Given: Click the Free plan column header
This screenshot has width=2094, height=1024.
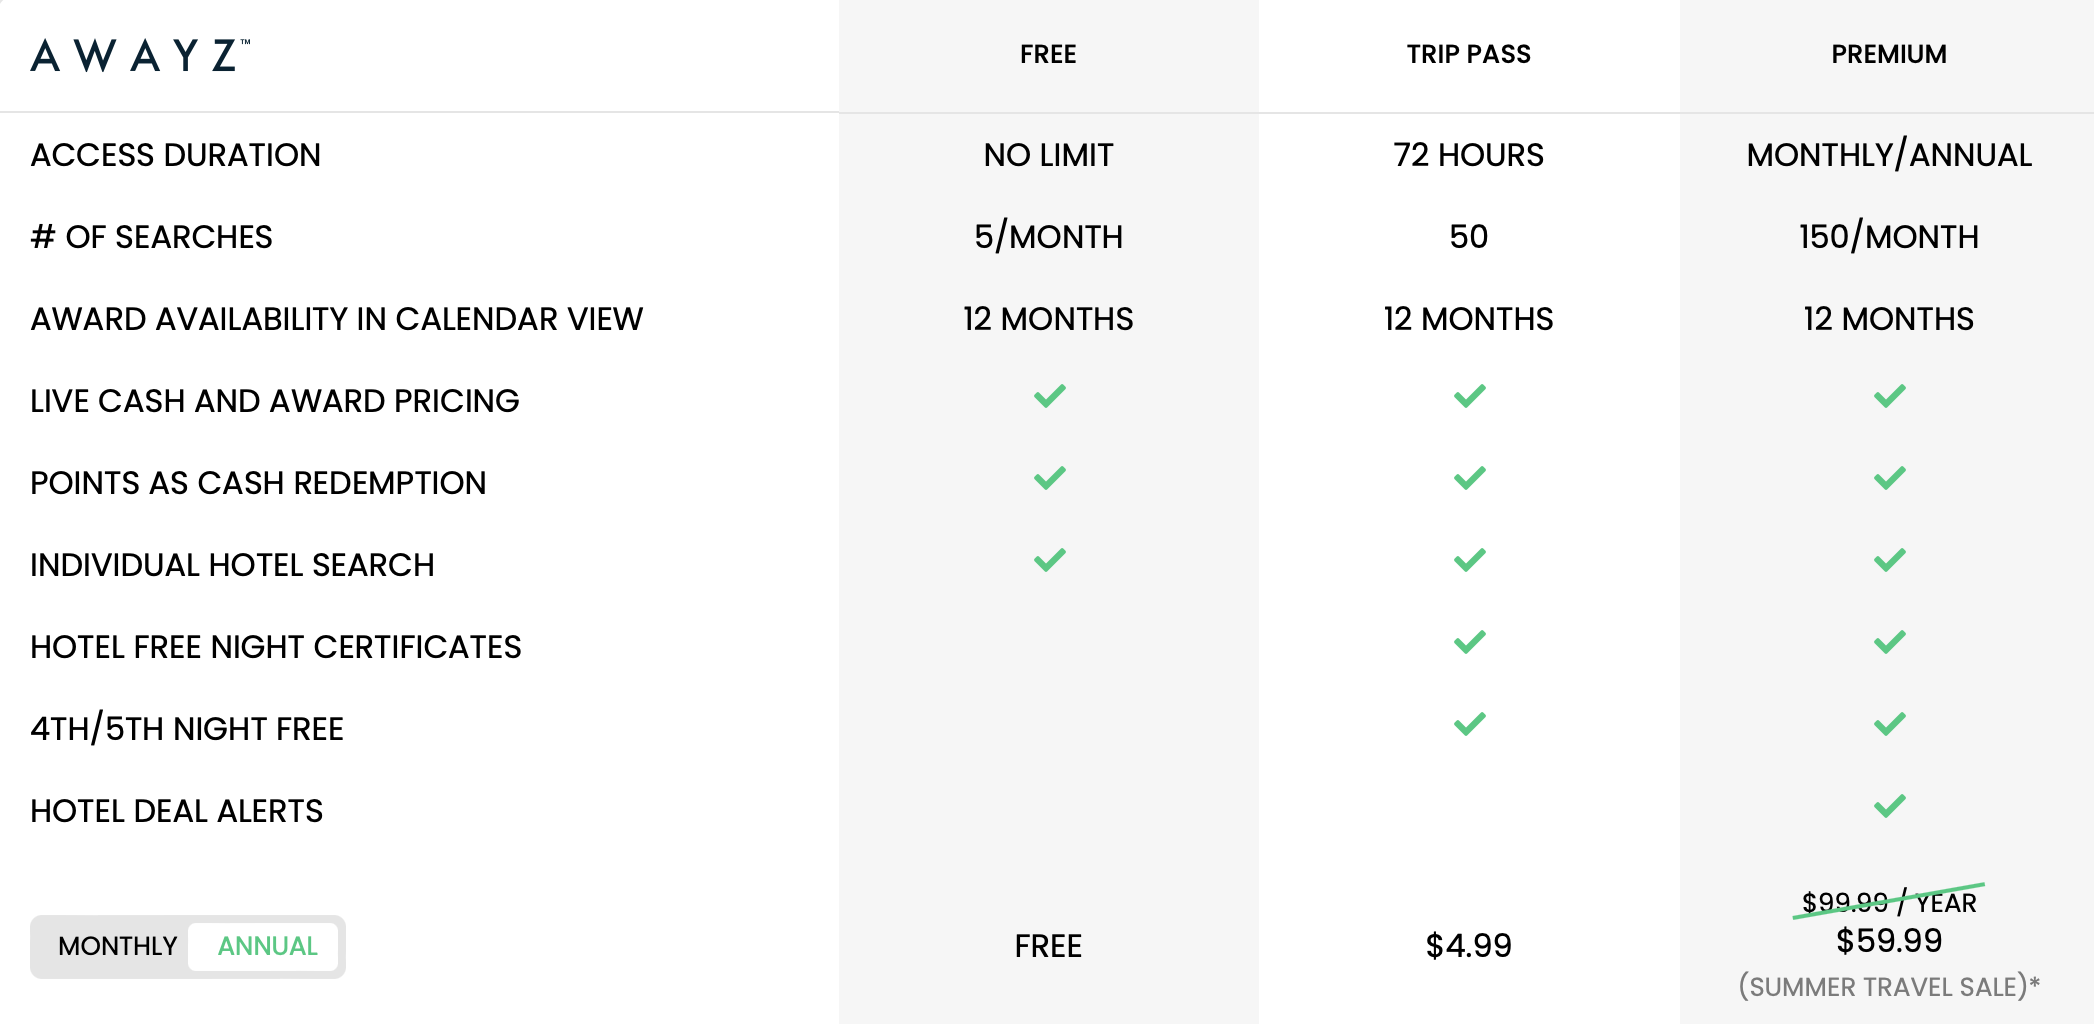Looking at the screenshot, I should pos(1048,54).
